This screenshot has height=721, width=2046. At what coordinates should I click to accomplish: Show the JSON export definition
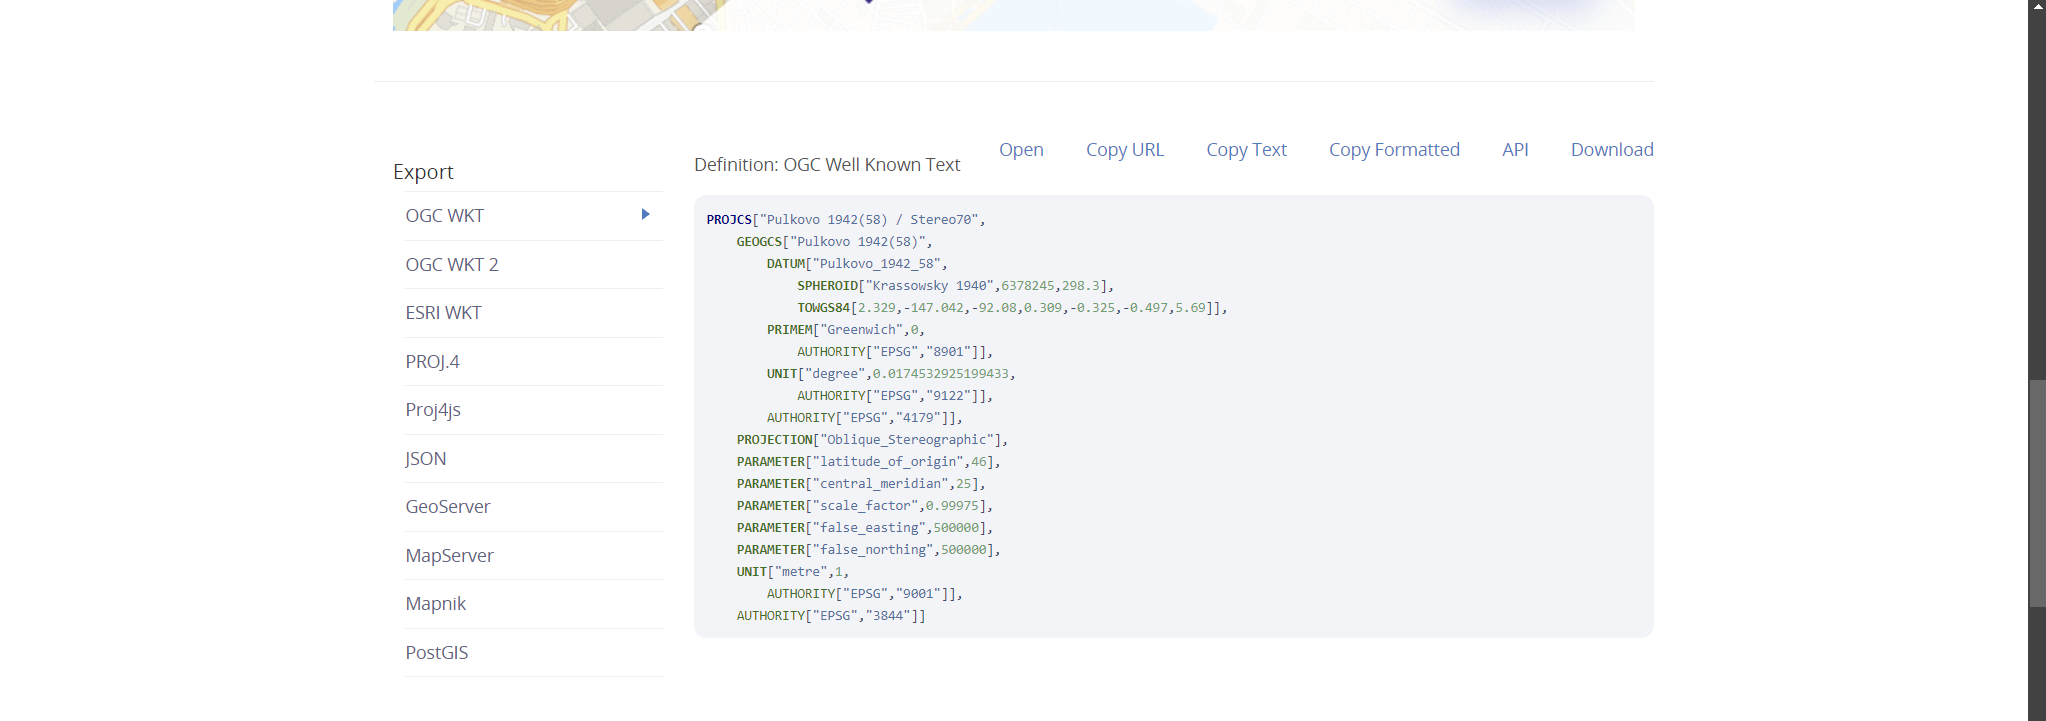pos(426,459)
